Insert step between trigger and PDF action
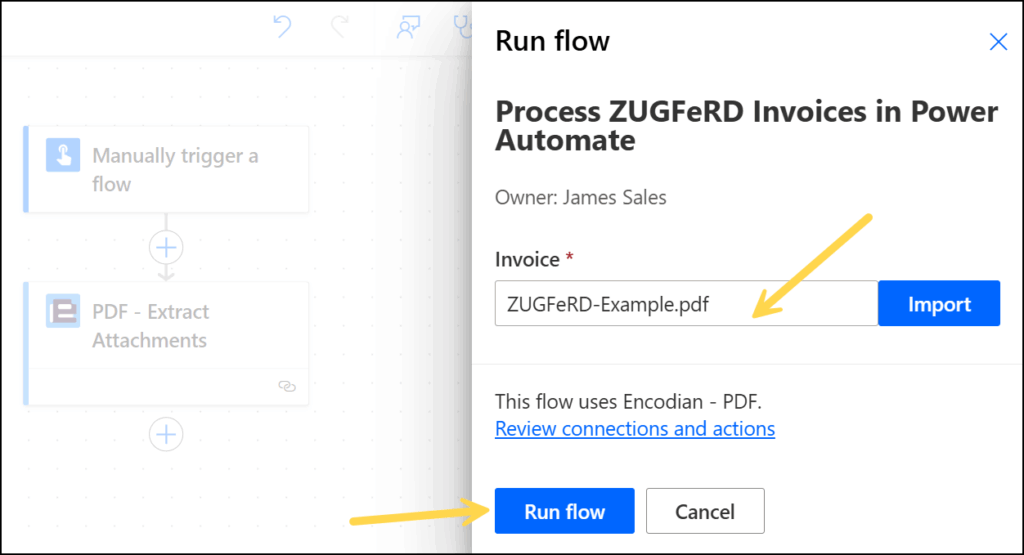Viewport: 1024px width, 555px height. [166, 247]
